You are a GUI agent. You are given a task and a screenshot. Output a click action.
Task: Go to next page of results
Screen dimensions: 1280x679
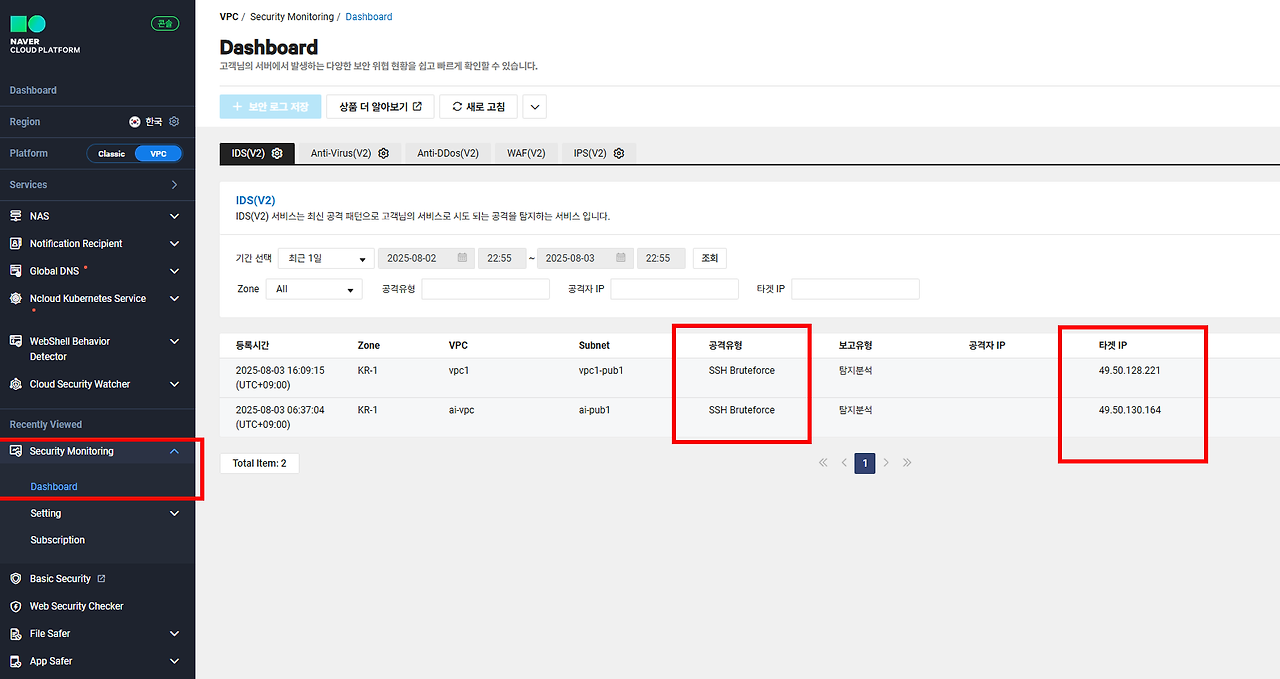coord(886,463)
